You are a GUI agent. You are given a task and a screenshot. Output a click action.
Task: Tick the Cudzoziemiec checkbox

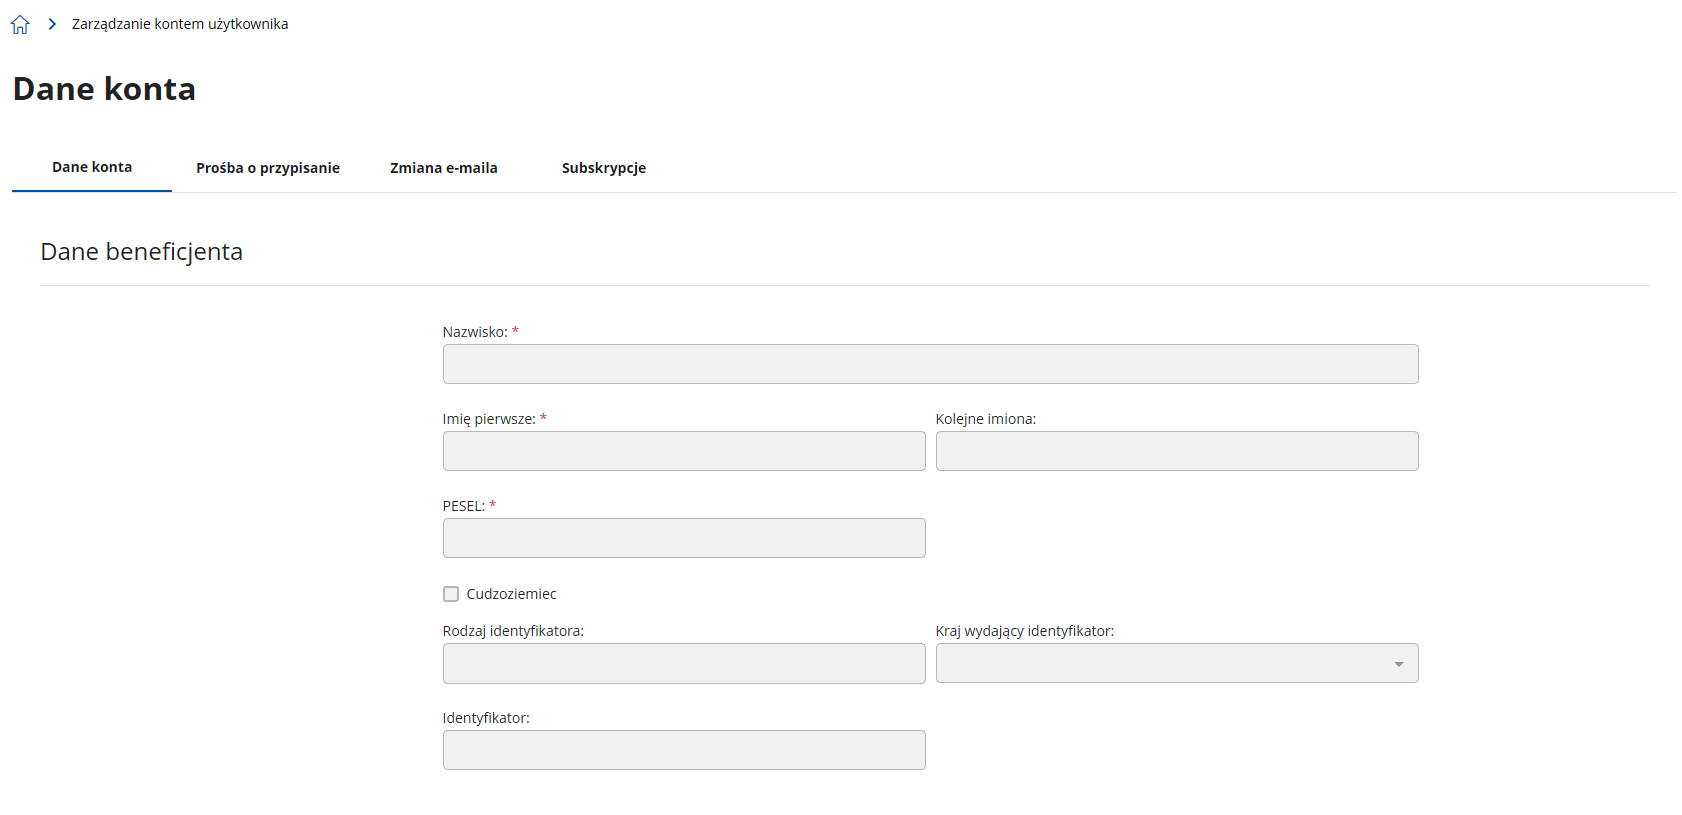tap(451, 594)
